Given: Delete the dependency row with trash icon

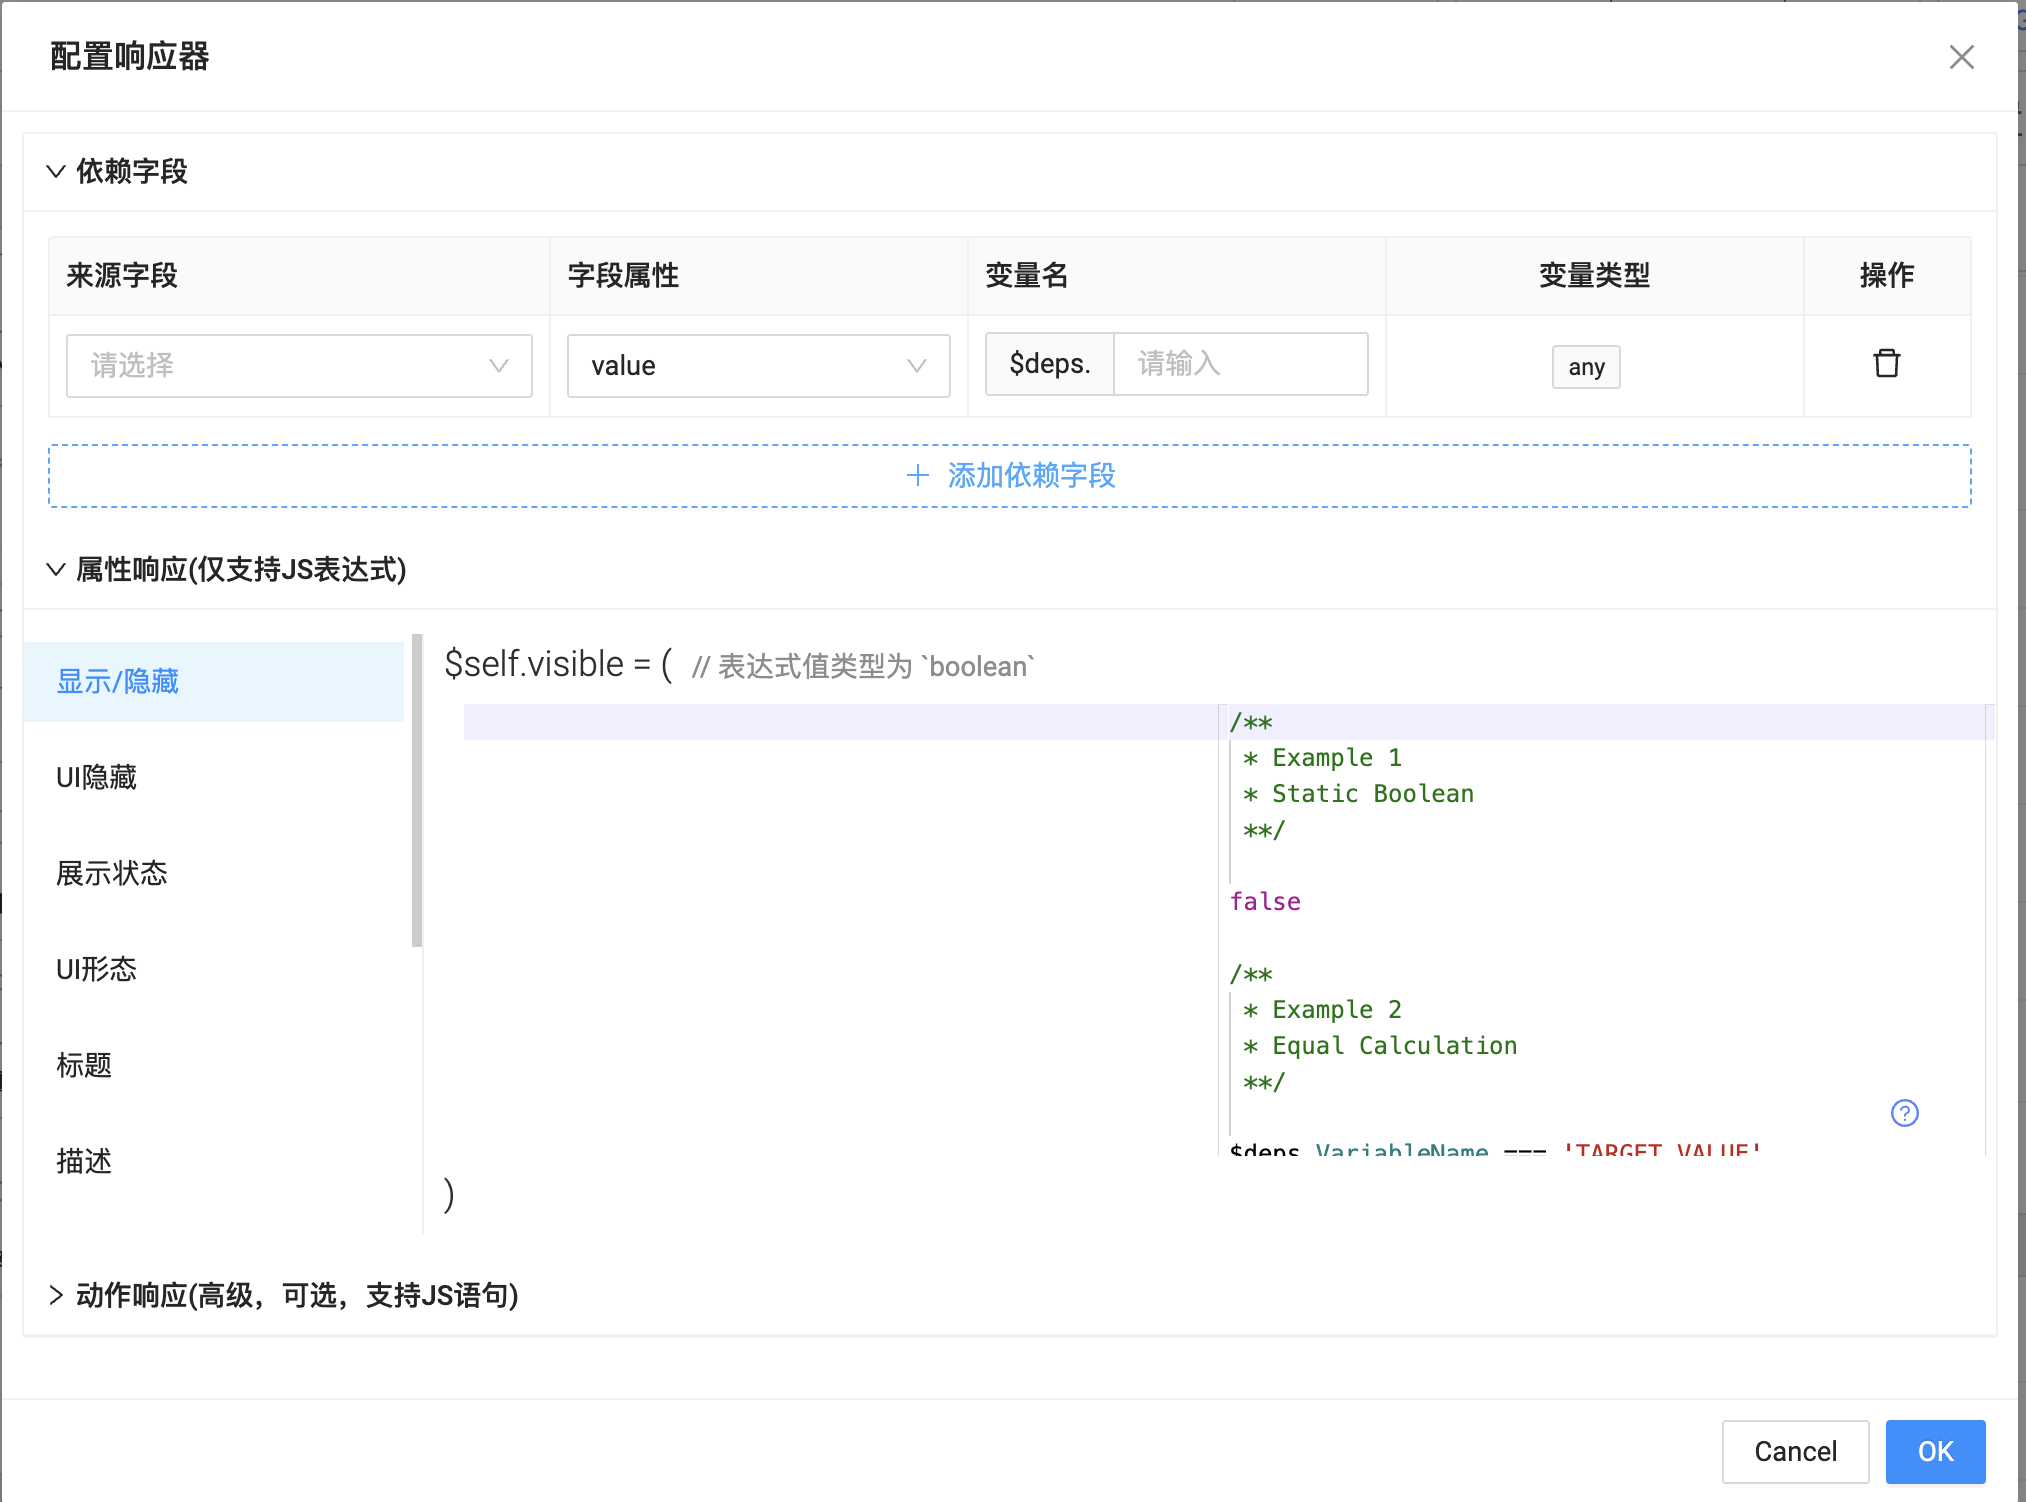Looking at the screenshot, I should pos(1886,363).
